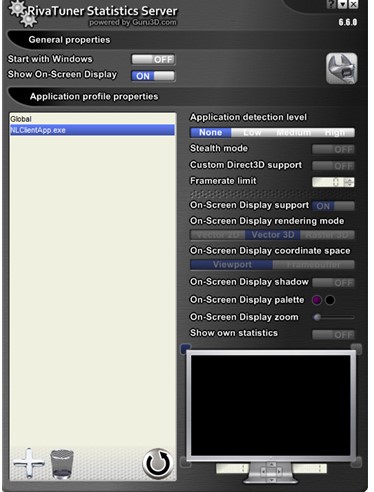
Task: Open the help question mark icon
Action: tap(331, 4)
